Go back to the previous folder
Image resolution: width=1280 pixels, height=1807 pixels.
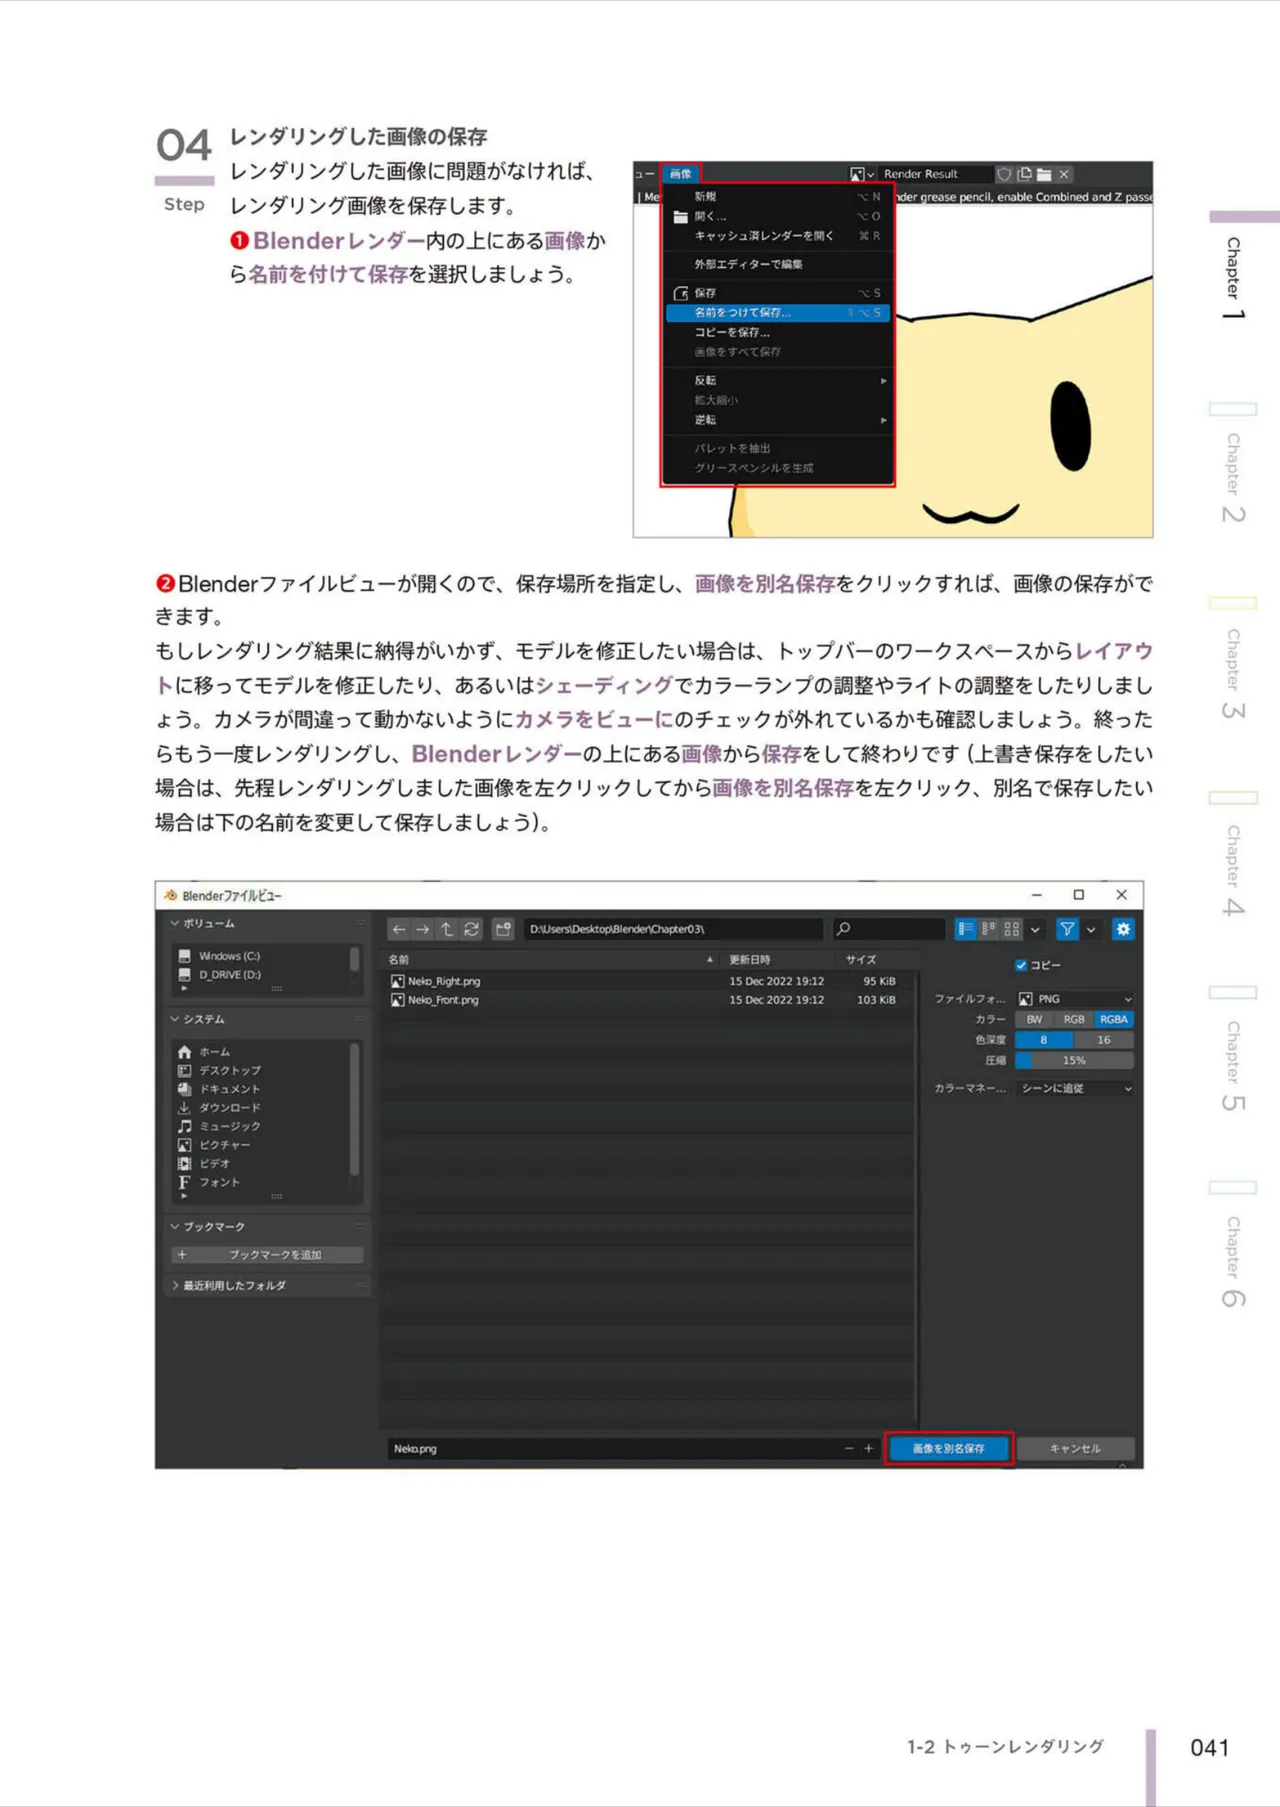coord(399,929)
